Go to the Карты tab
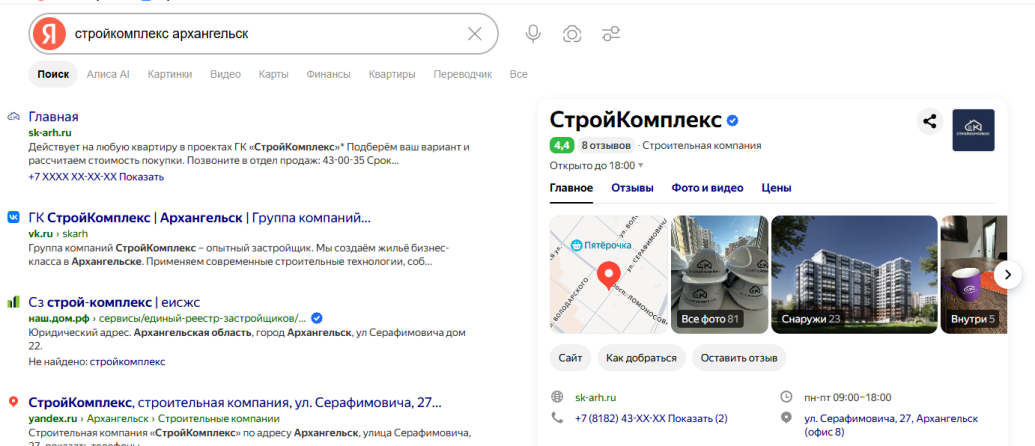Image resolution: width=1035 pixels, height=446 pixels. click(273, 75)
